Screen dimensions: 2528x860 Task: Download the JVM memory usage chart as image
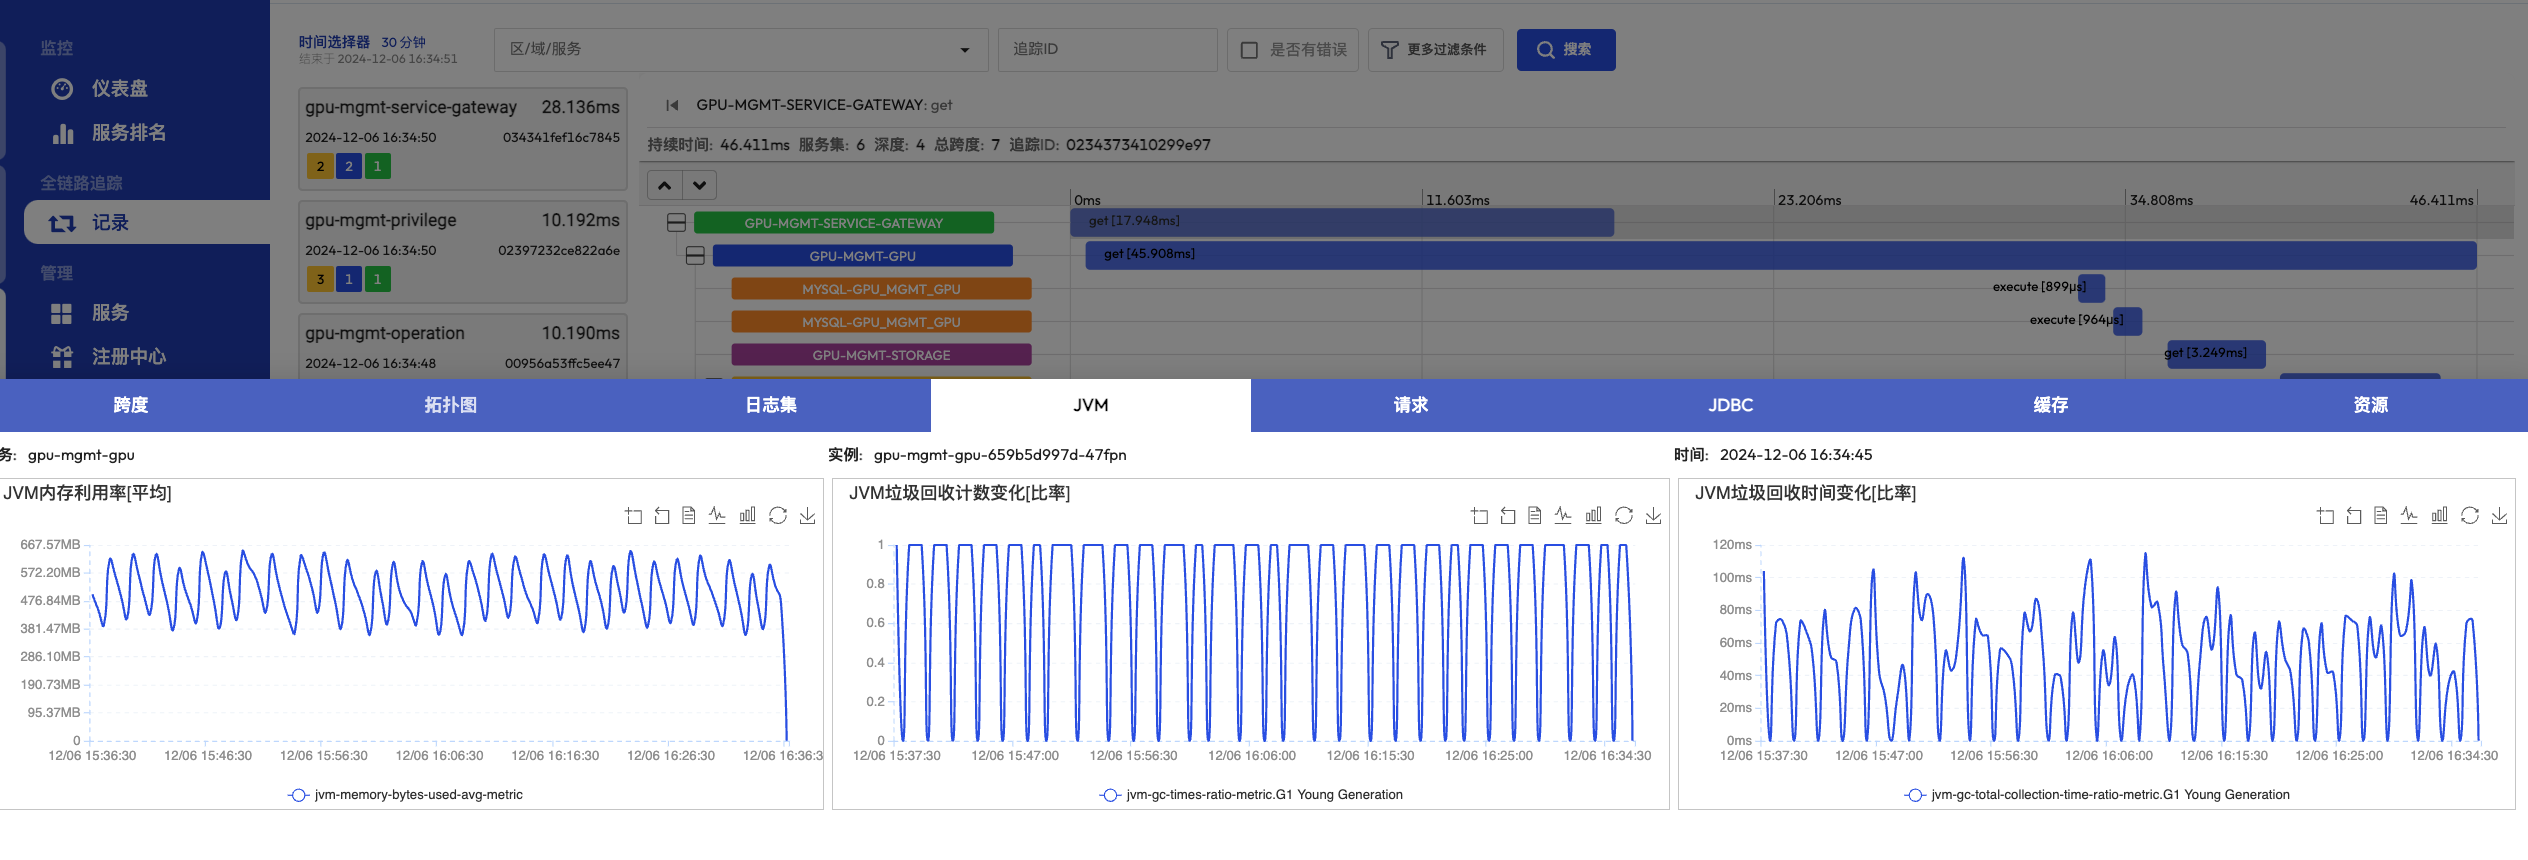(807, 516)
